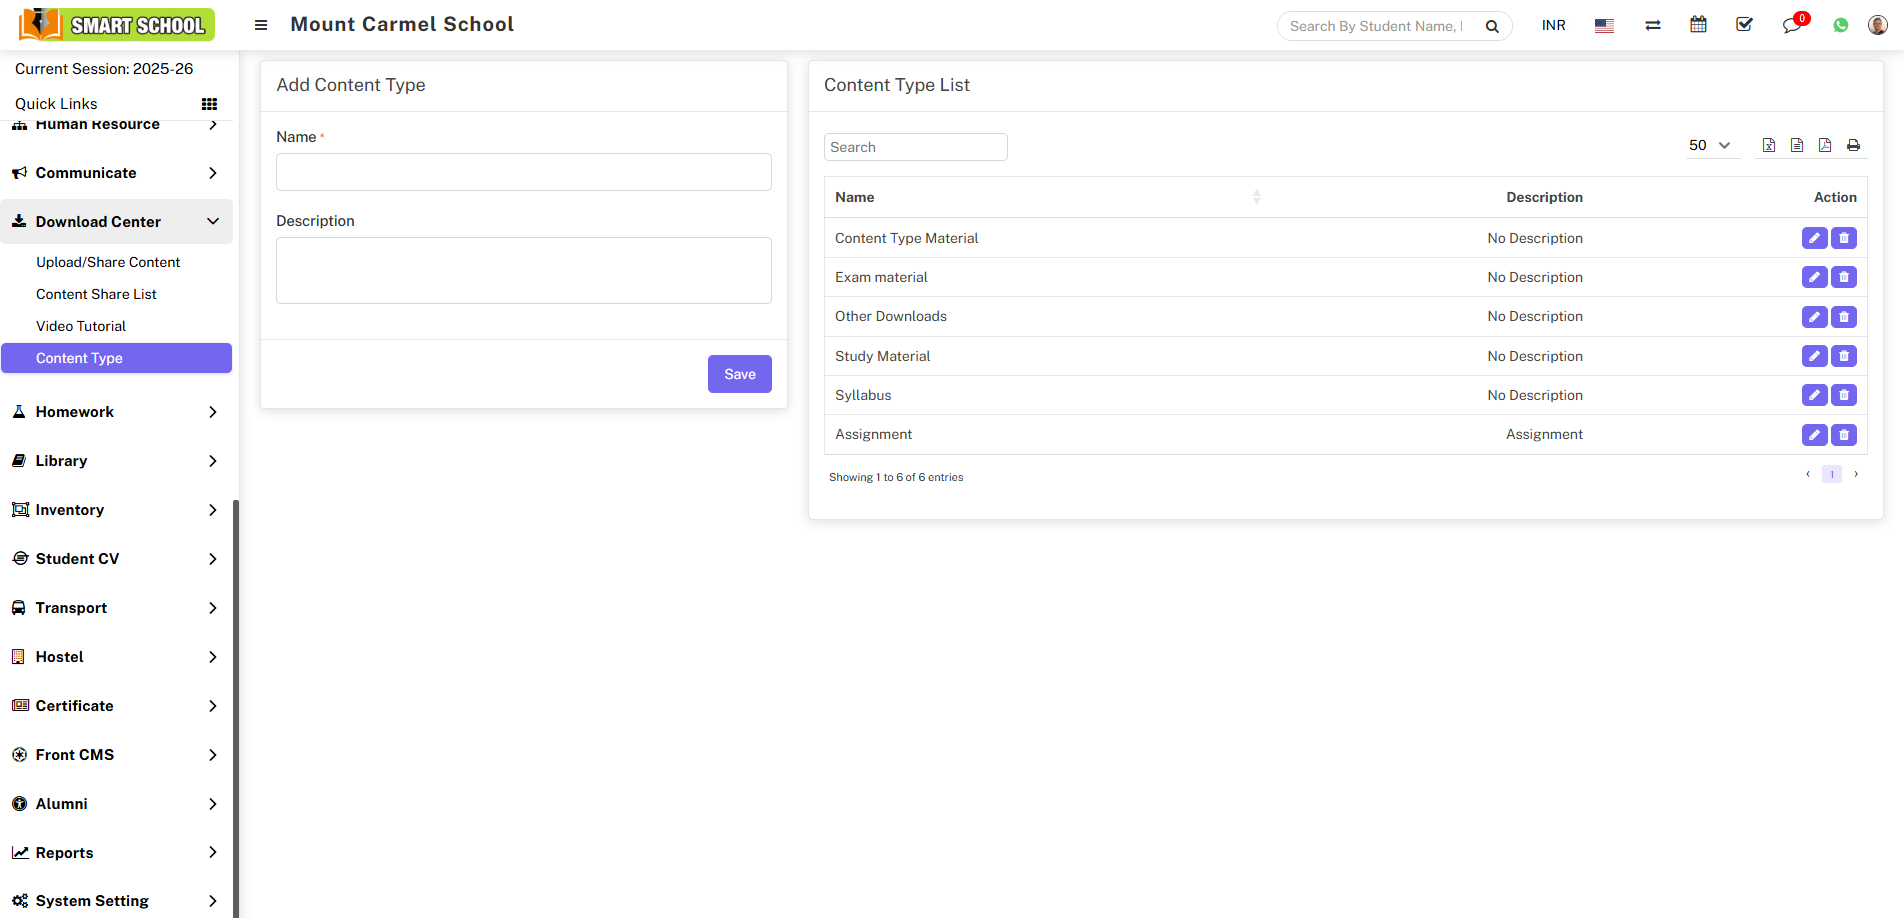Open the task checklist icon
This screenshot has width=1904, height=918.
coord(1745,25)
